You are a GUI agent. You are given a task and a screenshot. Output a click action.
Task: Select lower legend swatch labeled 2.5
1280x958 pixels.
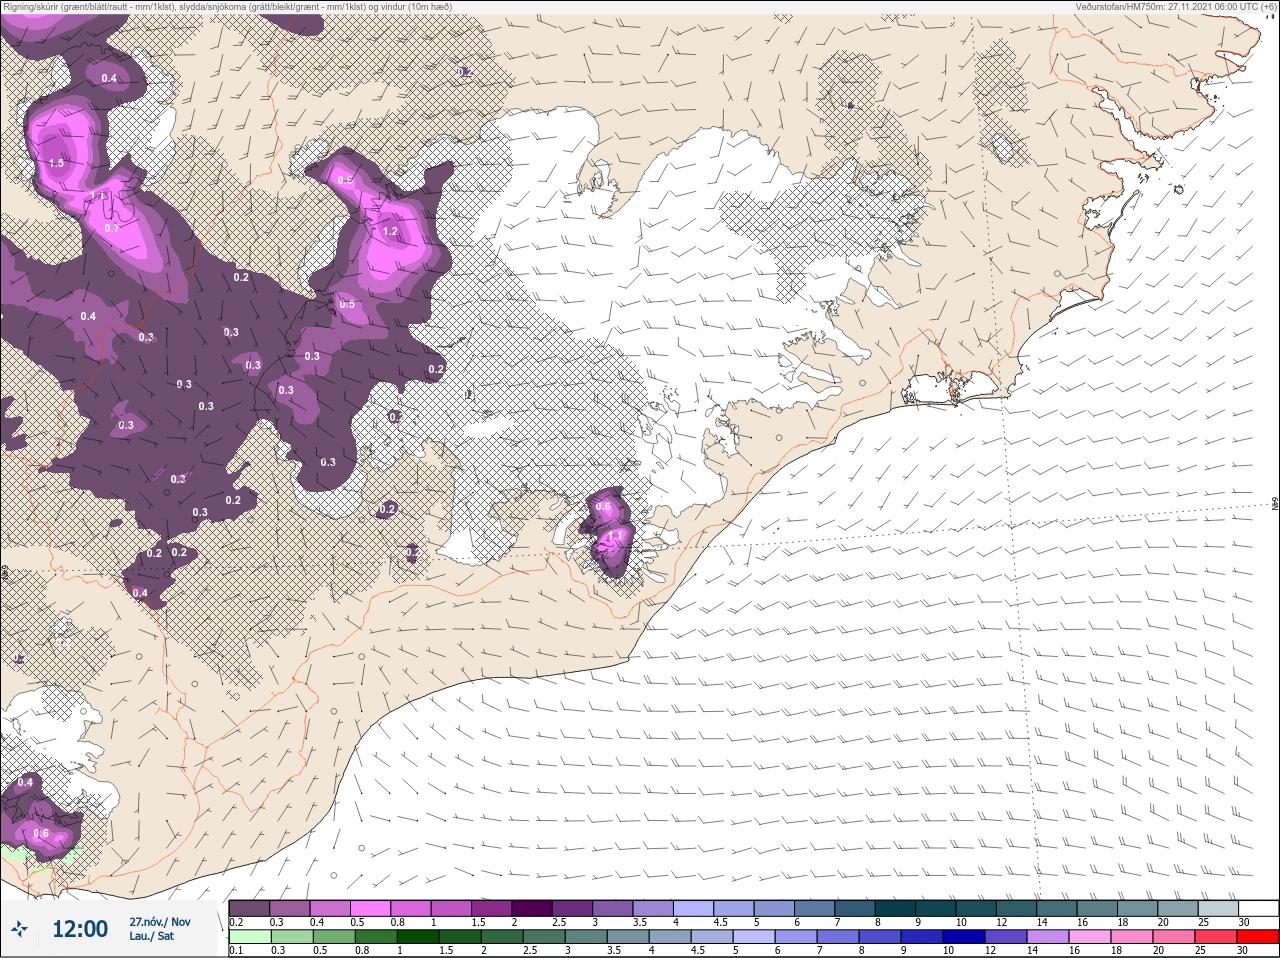[x=544, y=936]
